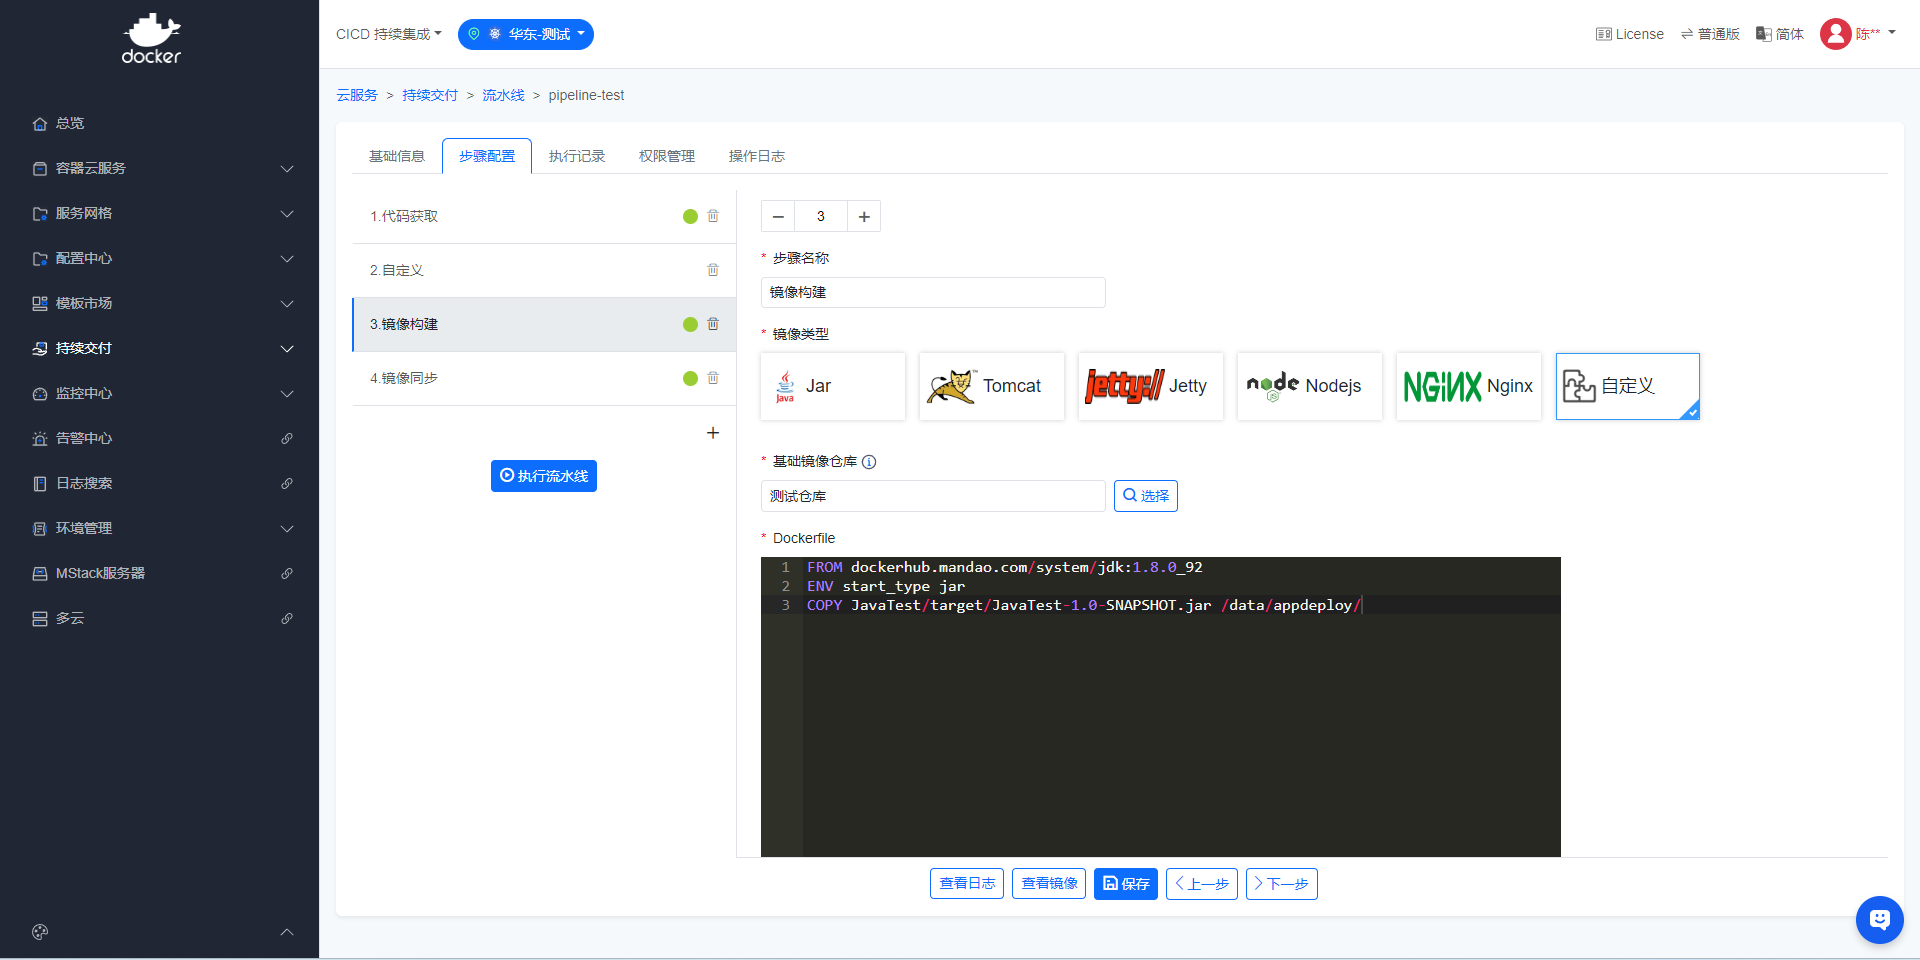The width and height of the screenshot is (1920, 960).
Task: Expand the 容器云服务 sidebar menu
Action: pyautogui.click(x=160, y=168)
